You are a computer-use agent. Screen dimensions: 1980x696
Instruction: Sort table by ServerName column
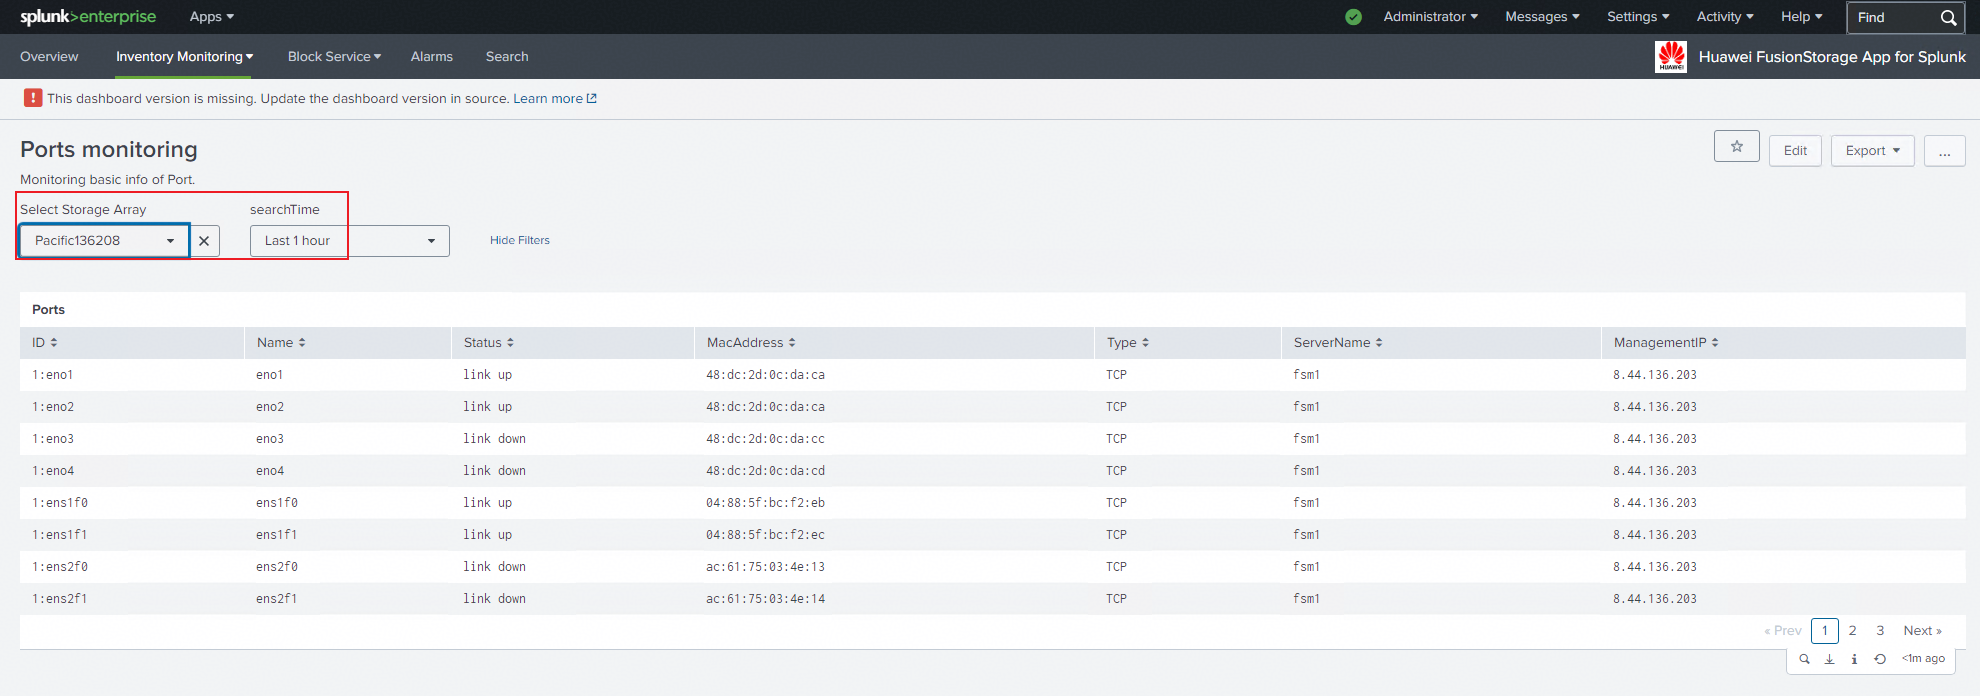click(1338, 343)
